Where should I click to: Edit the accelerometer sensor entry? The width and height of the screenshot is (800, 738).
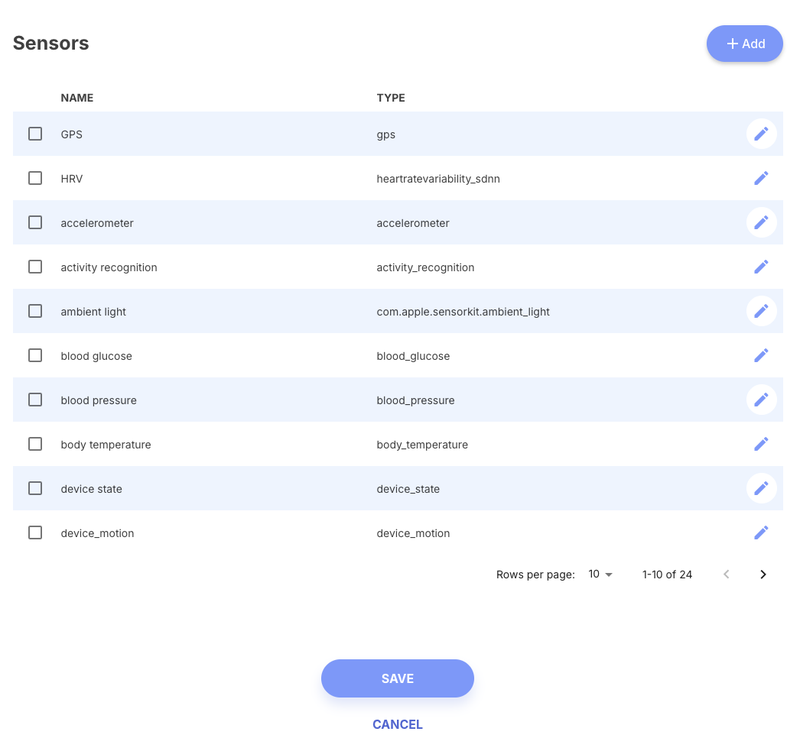762,222
